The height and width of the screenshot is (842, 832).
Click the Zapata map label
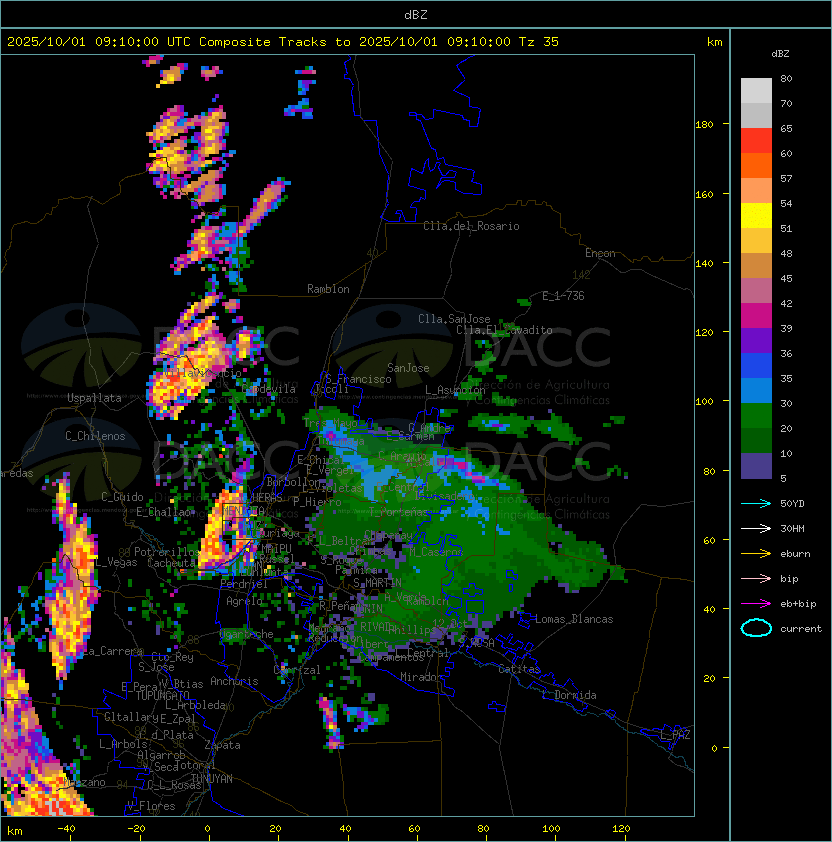tap(222, 745)
